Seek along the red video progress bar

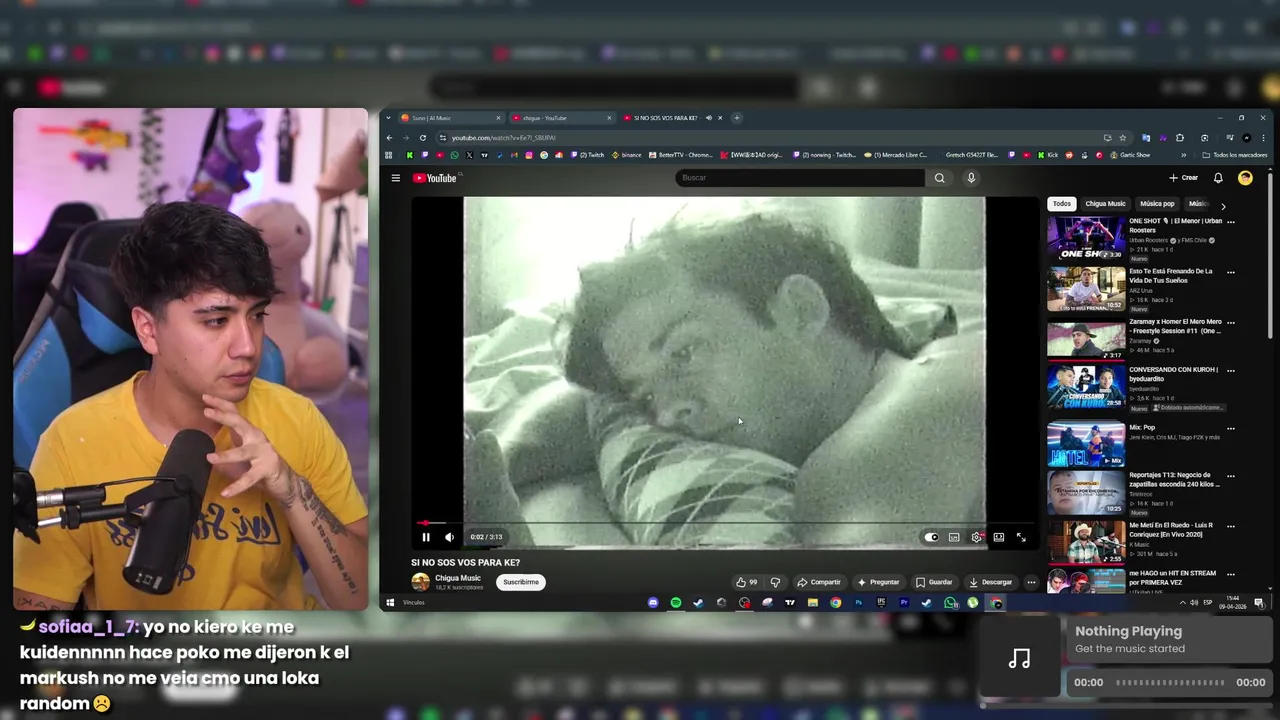[x=724, y=523]
